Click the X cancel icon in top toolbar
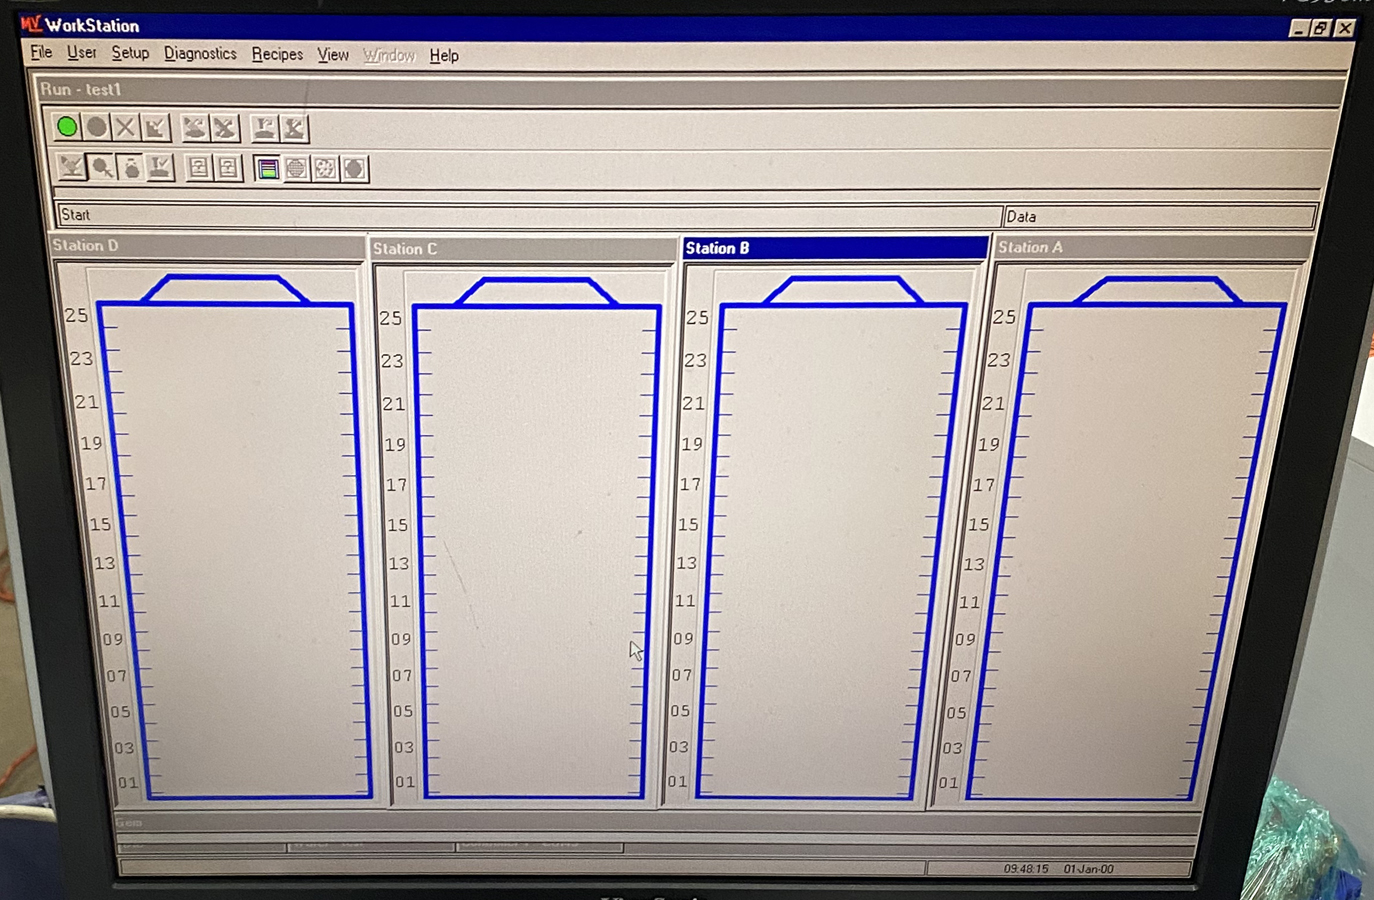 click(x=125, y=127)
